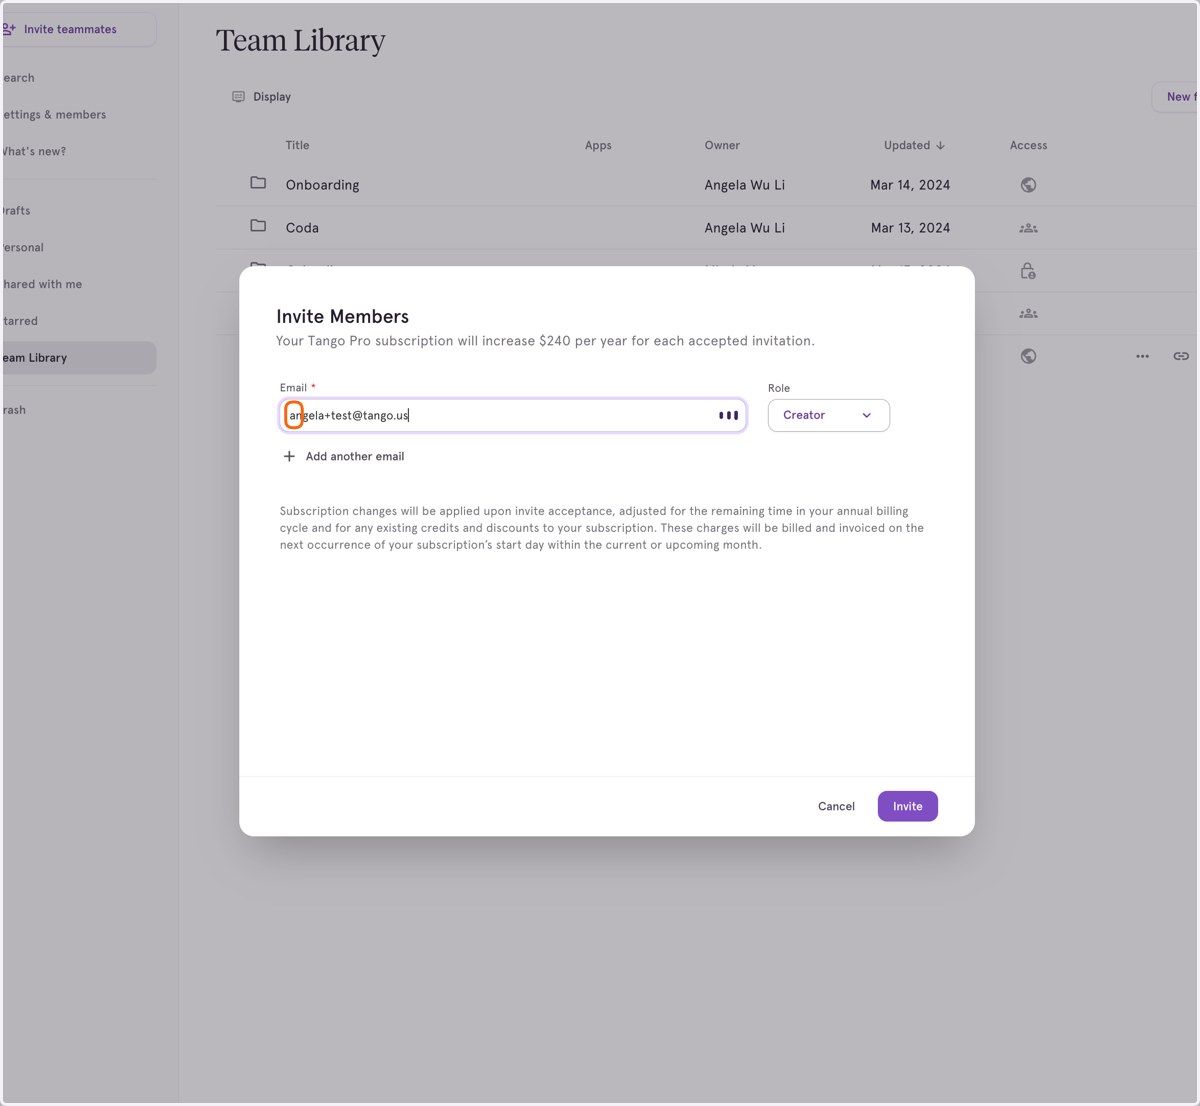Click the copy link icon
This screenshot has width=1200, height=1106.
click(1181, 356)
